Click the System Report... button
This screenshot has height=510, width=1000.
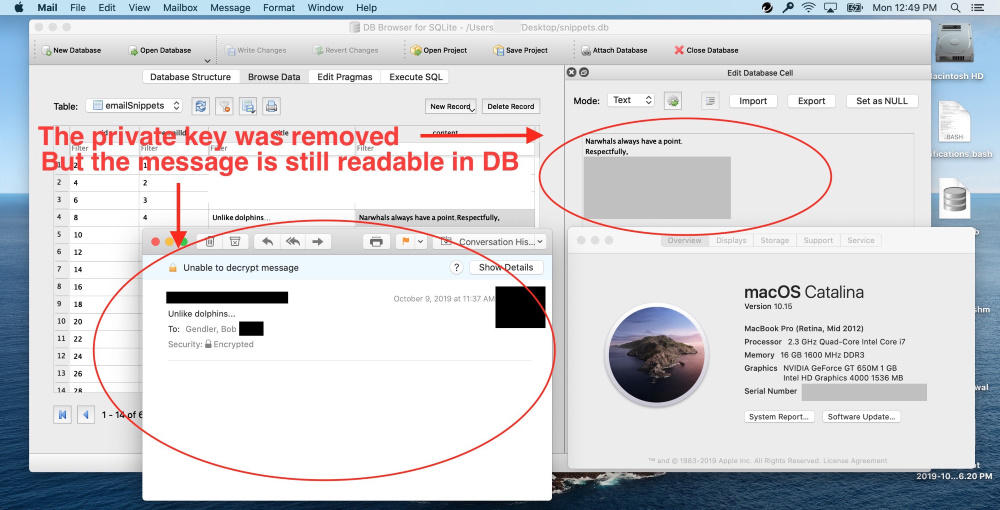779,417
